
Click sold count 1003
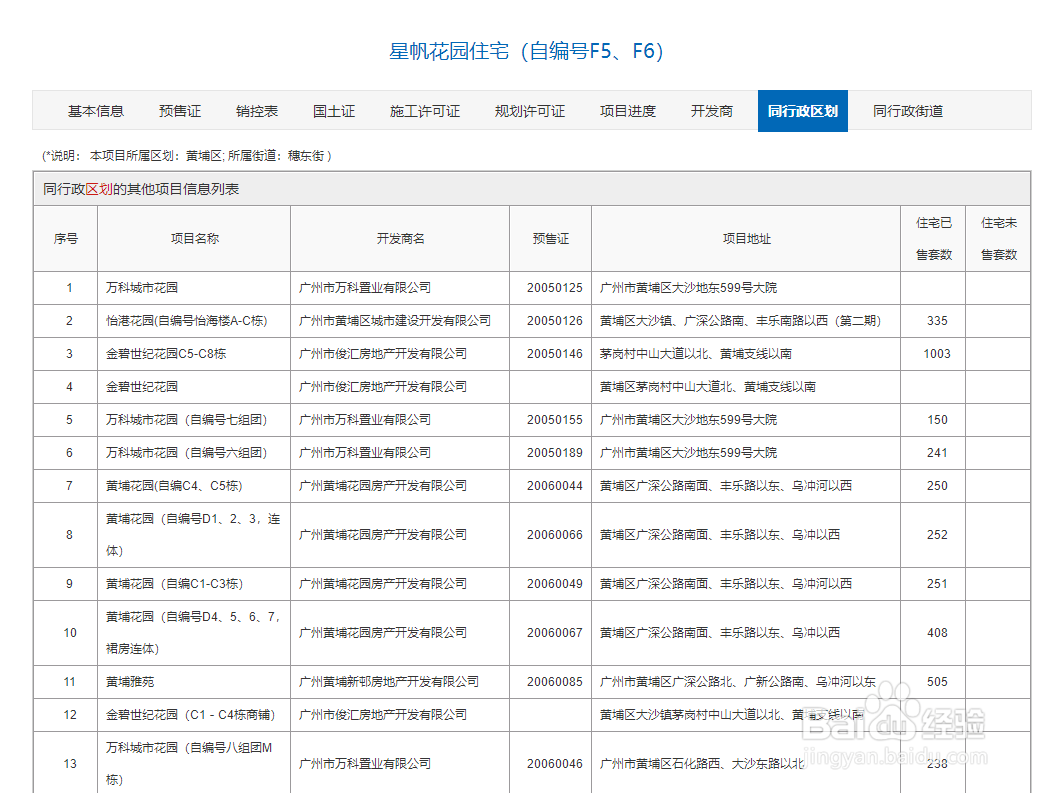[x=937, y=354]
